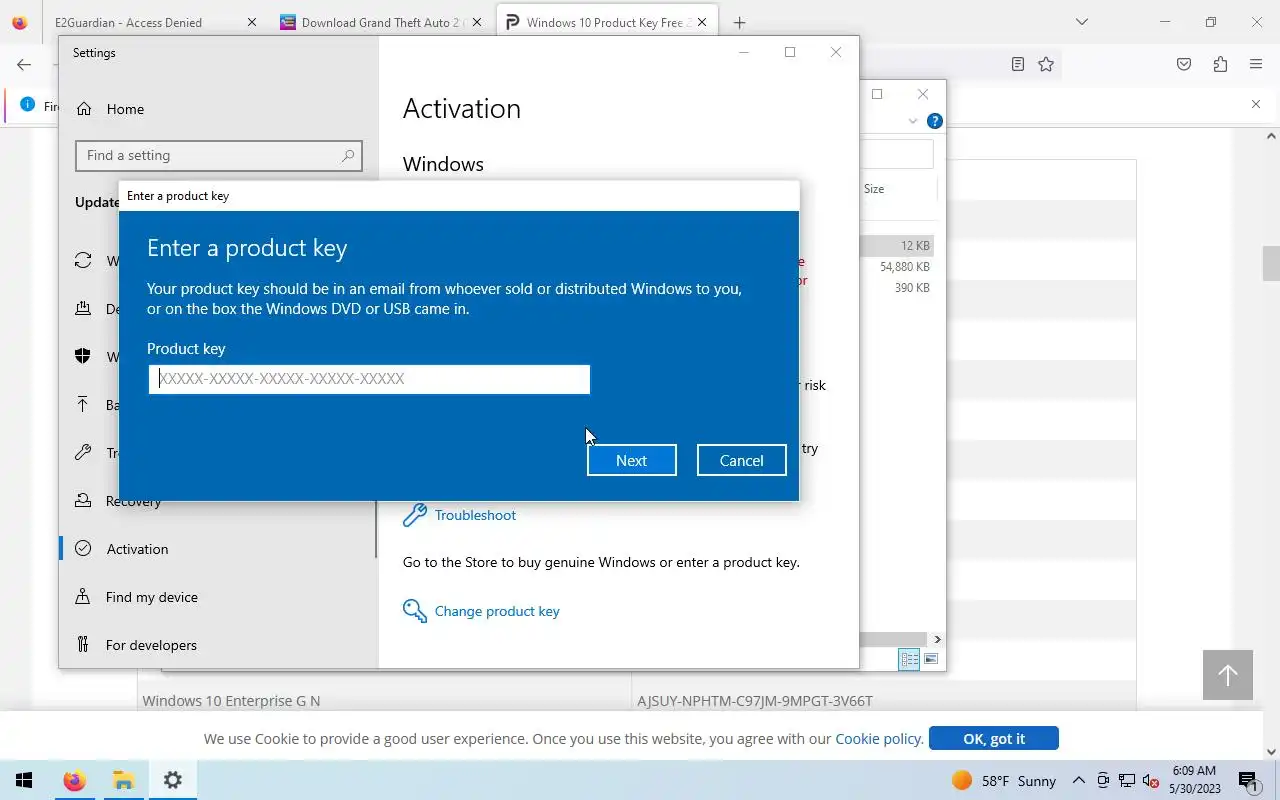Open Find my device settings

pos(151,597)
